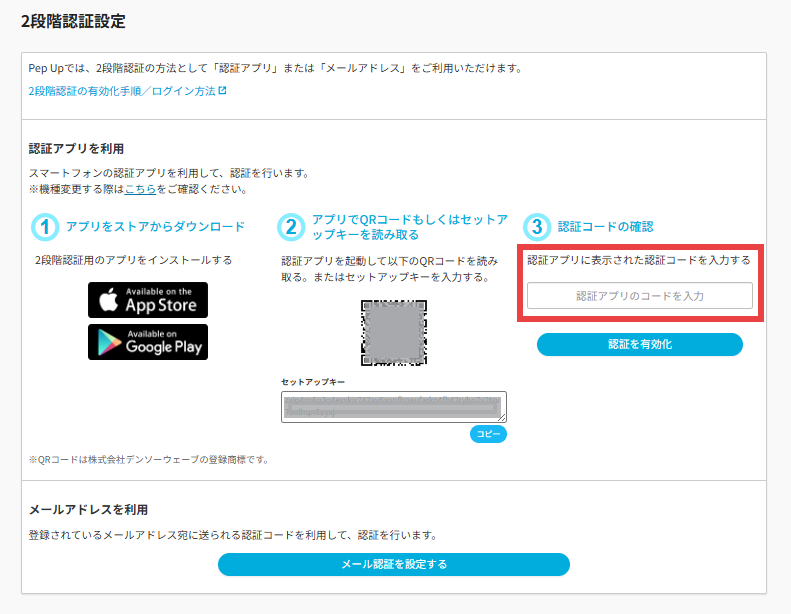This screenshot has width=791, height=614.
Task: Open the 2段階認証の有効化手順／ログイン方法 link text
Action: point(122,91)
